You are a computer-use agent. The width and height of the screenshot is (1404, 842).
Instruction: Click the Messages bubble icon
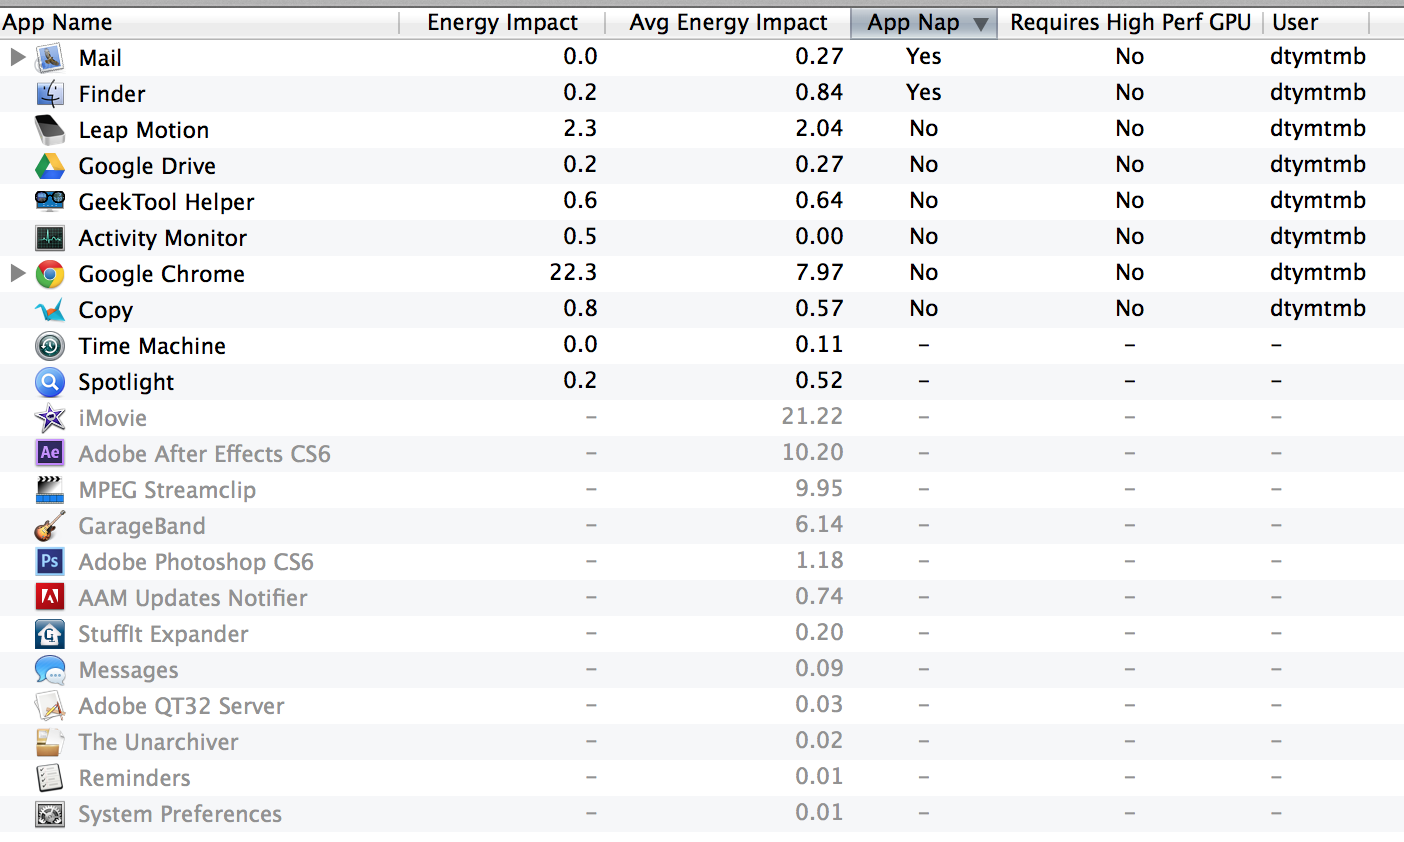point(50,670)
